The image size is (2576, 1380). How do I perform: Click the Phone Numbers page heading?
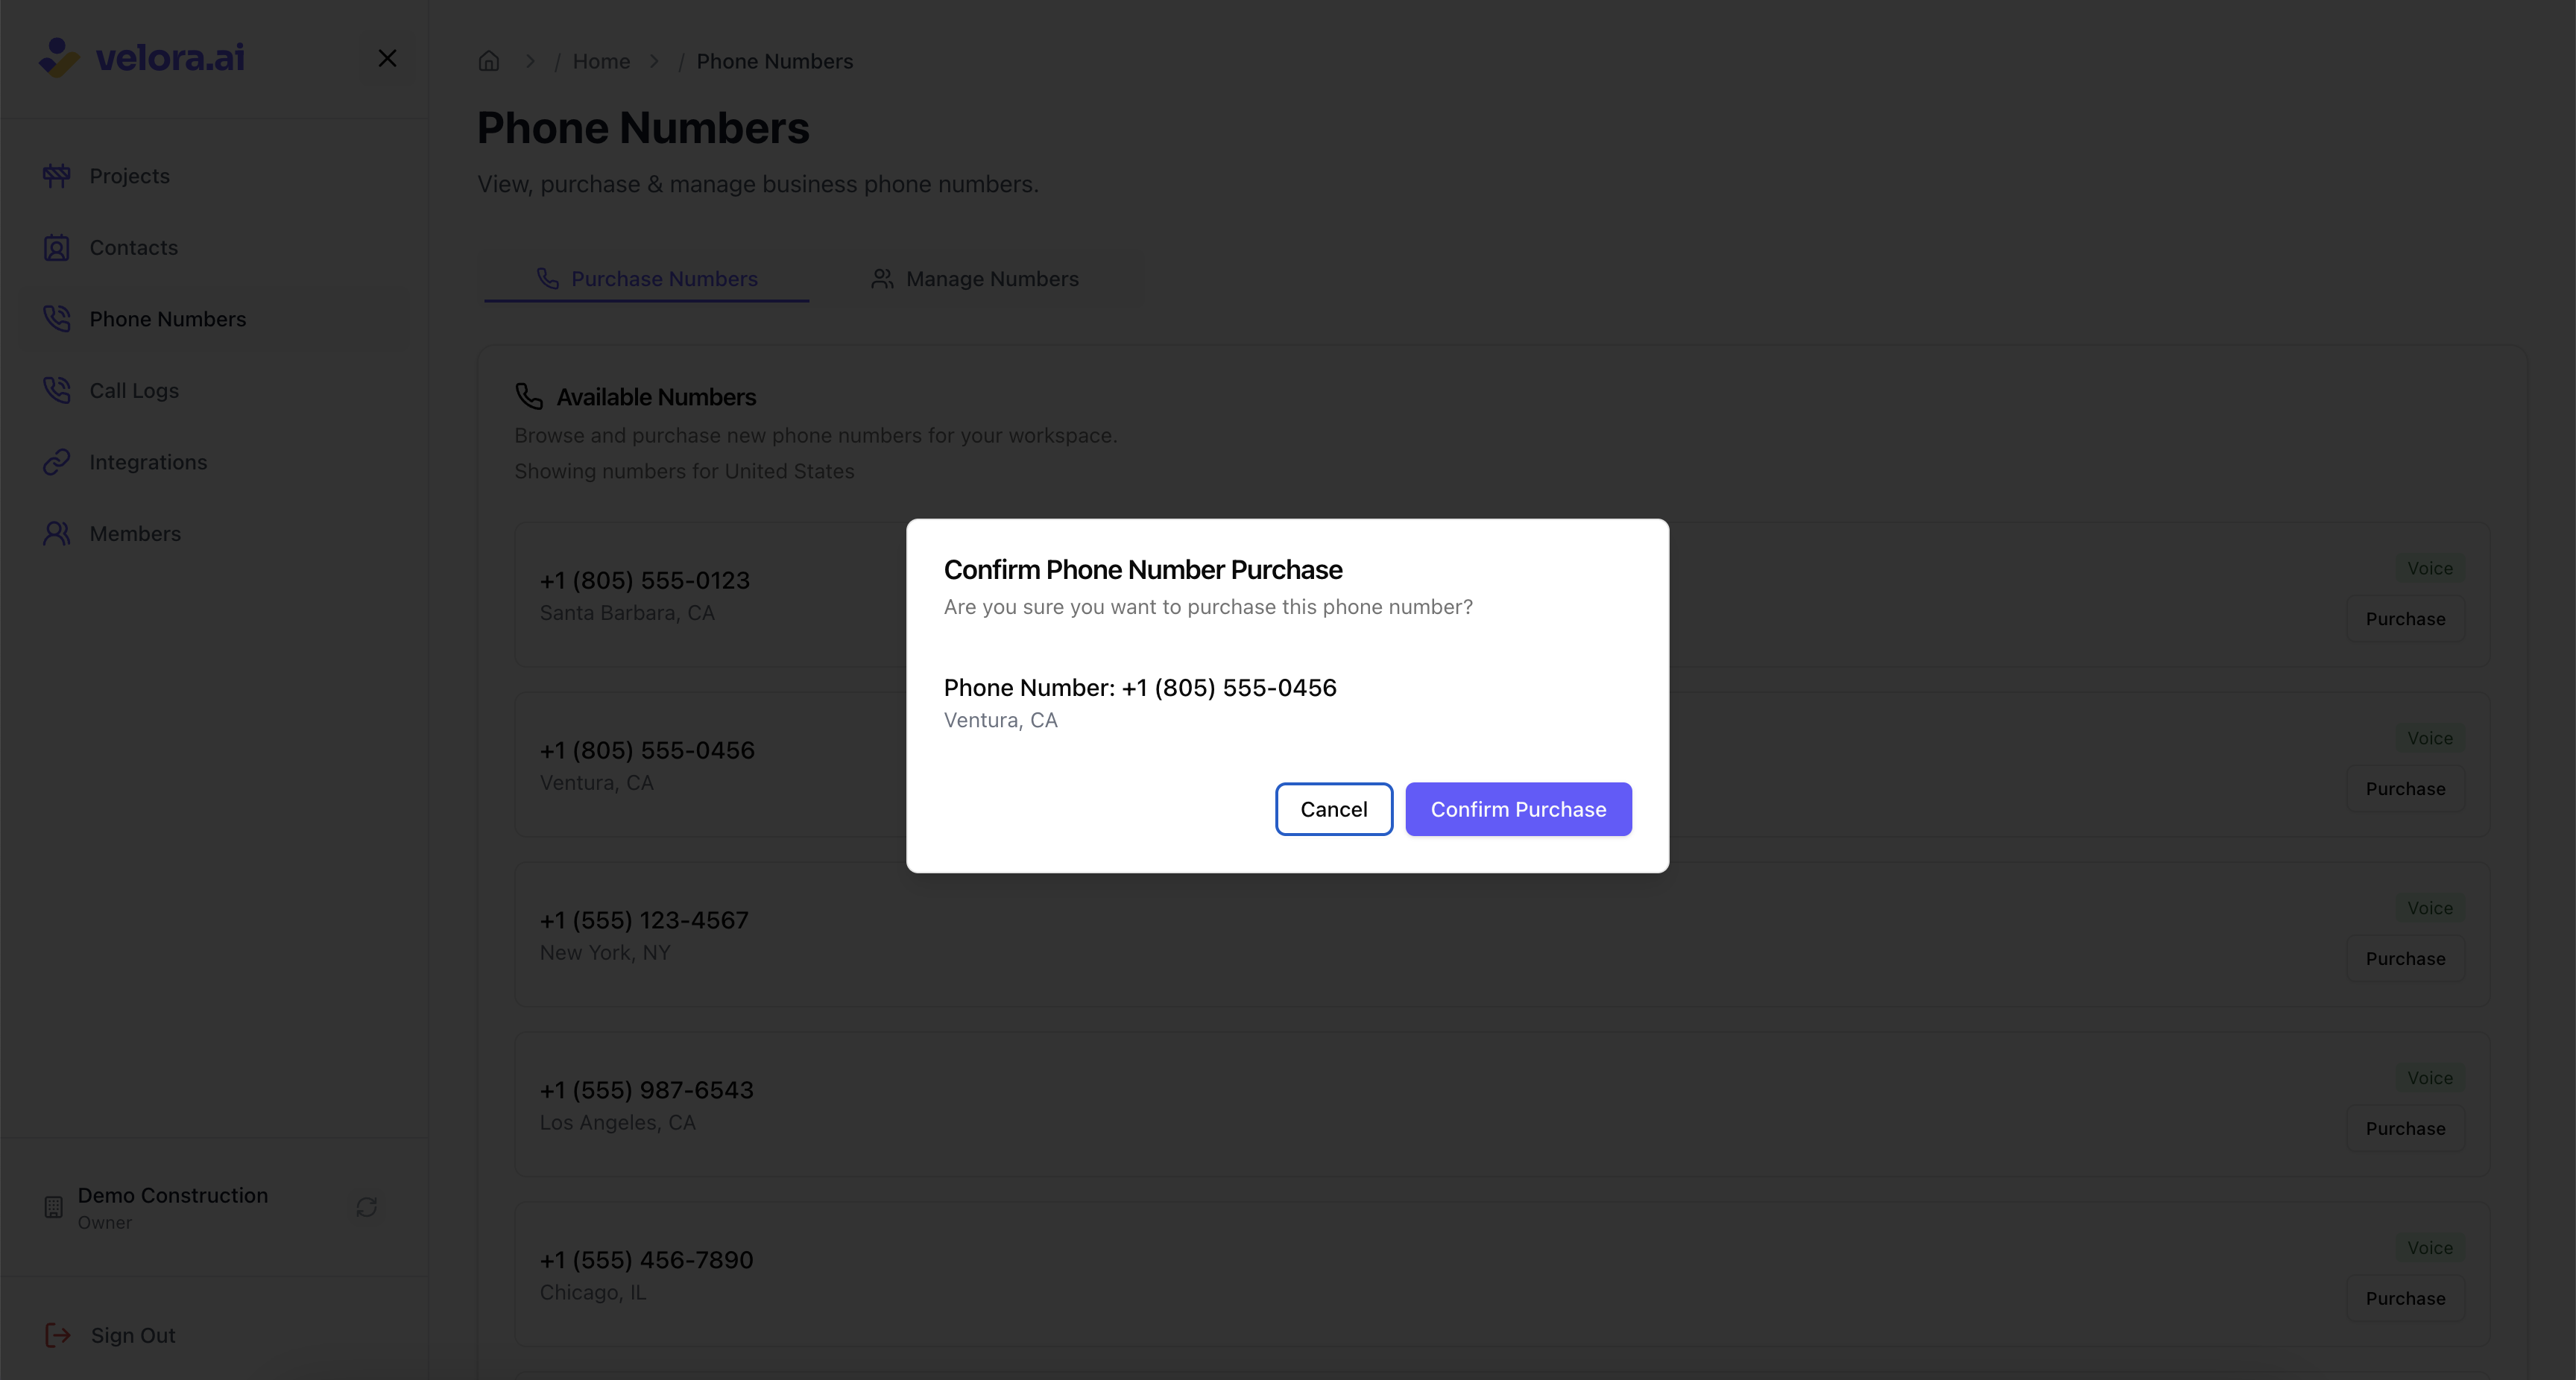tap(643, 128)
